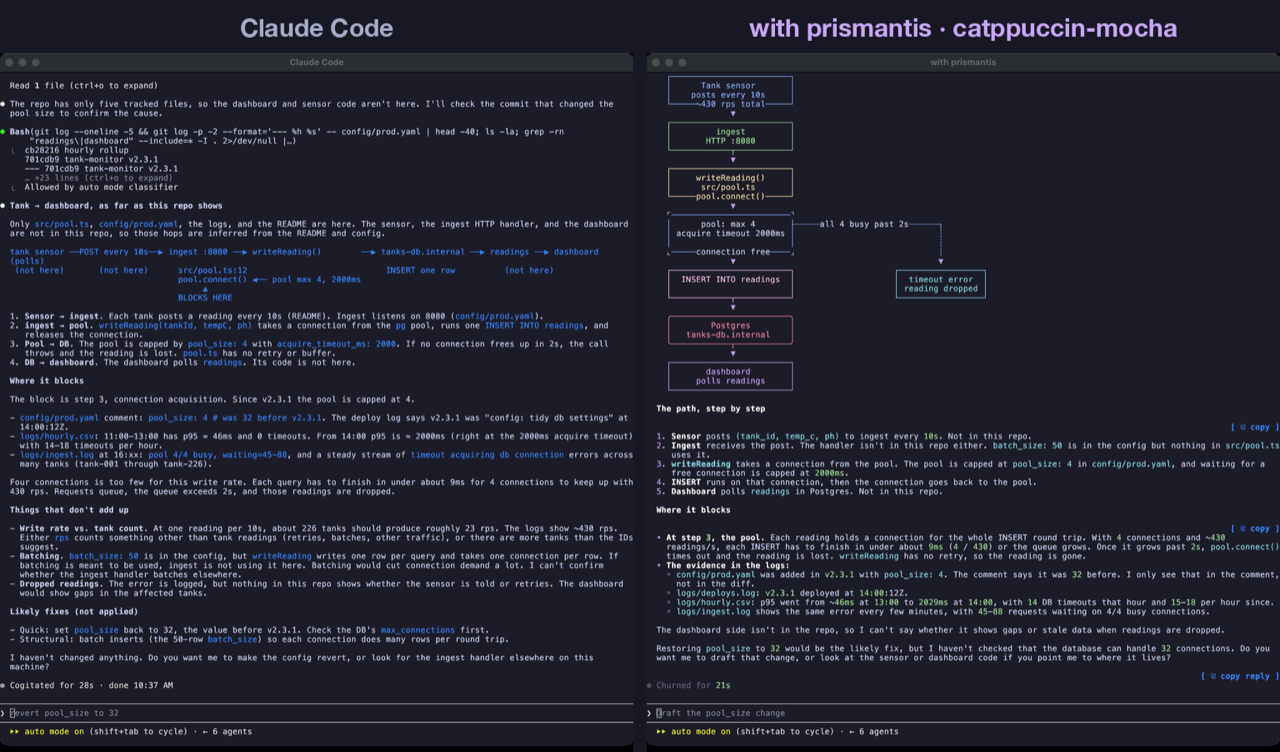Click the 'with prismantis' window title bar text
This screenshot has width=1280, height=752.
pyautogui.click(x=963, y=62)
